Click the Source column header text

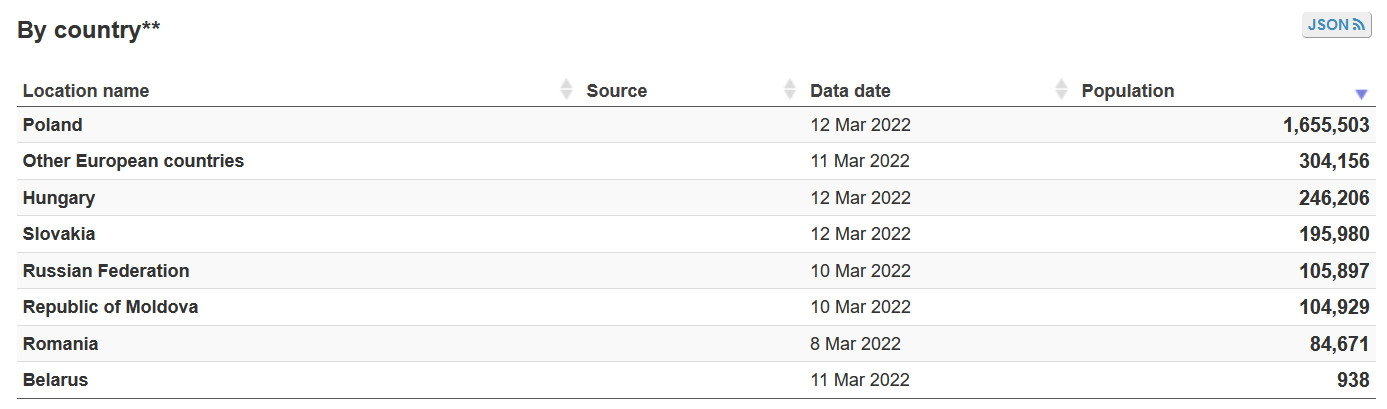[616, 91]
